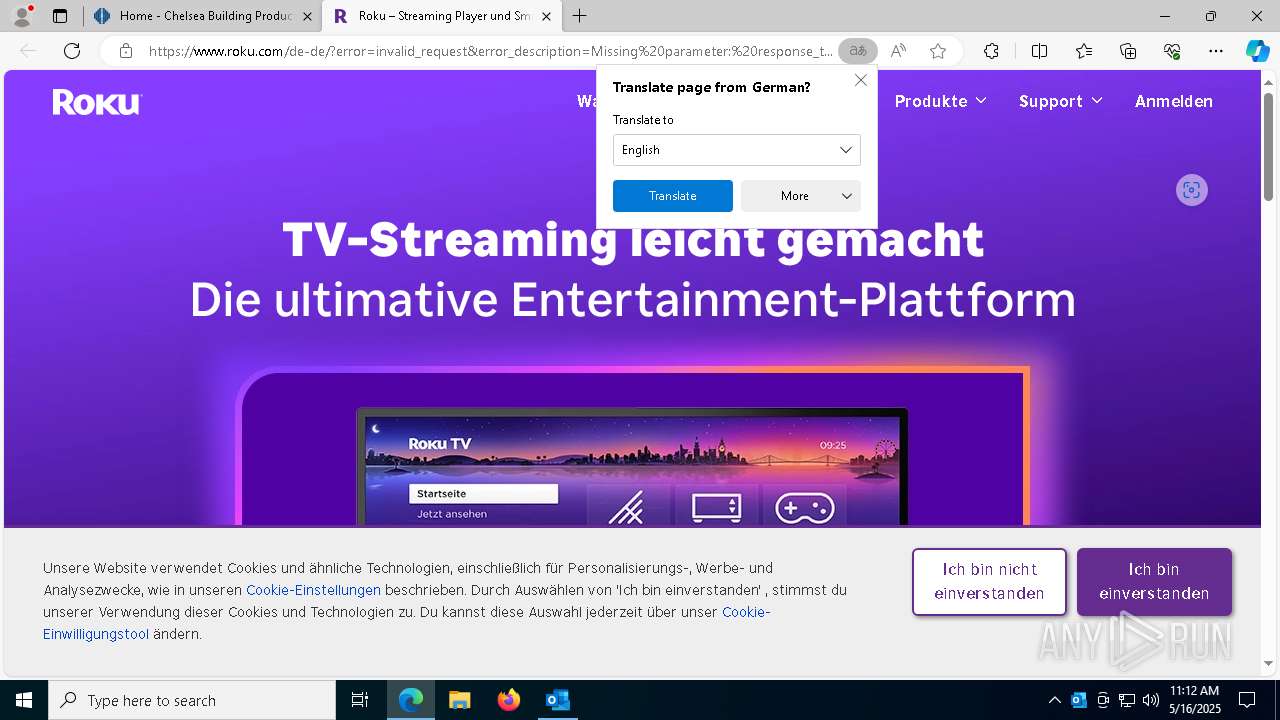Open the notification center
The width and height of the screenshot is (1280, 720).
click(1247, 700)
